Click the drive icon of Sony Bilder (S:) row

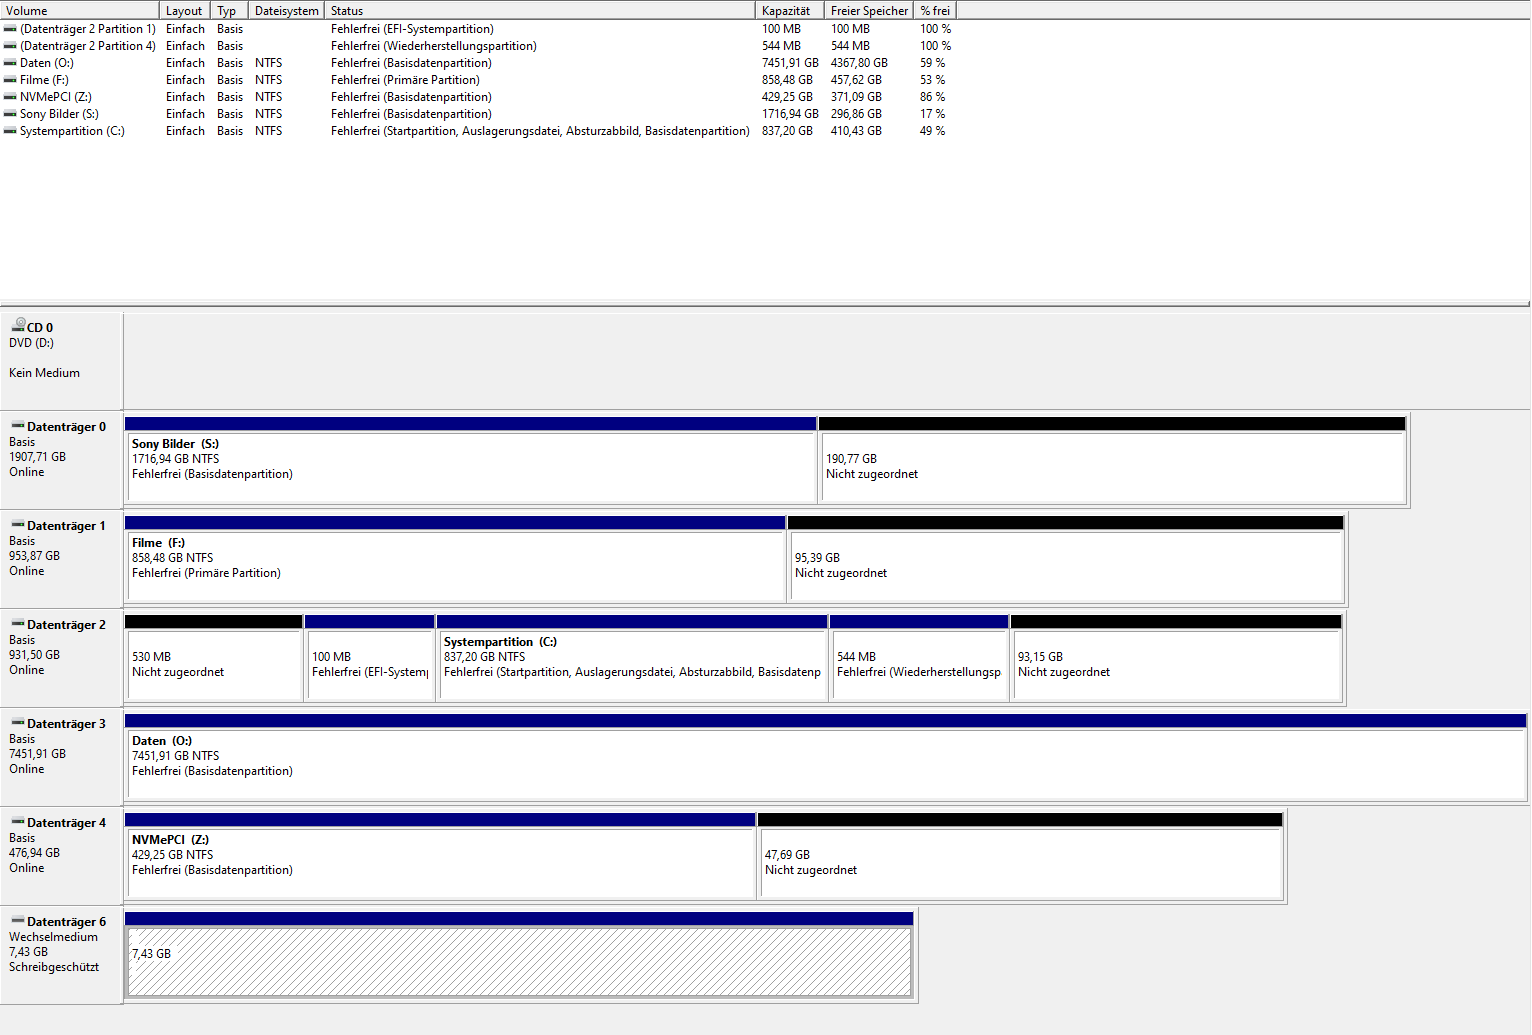(x=10, y=114)
